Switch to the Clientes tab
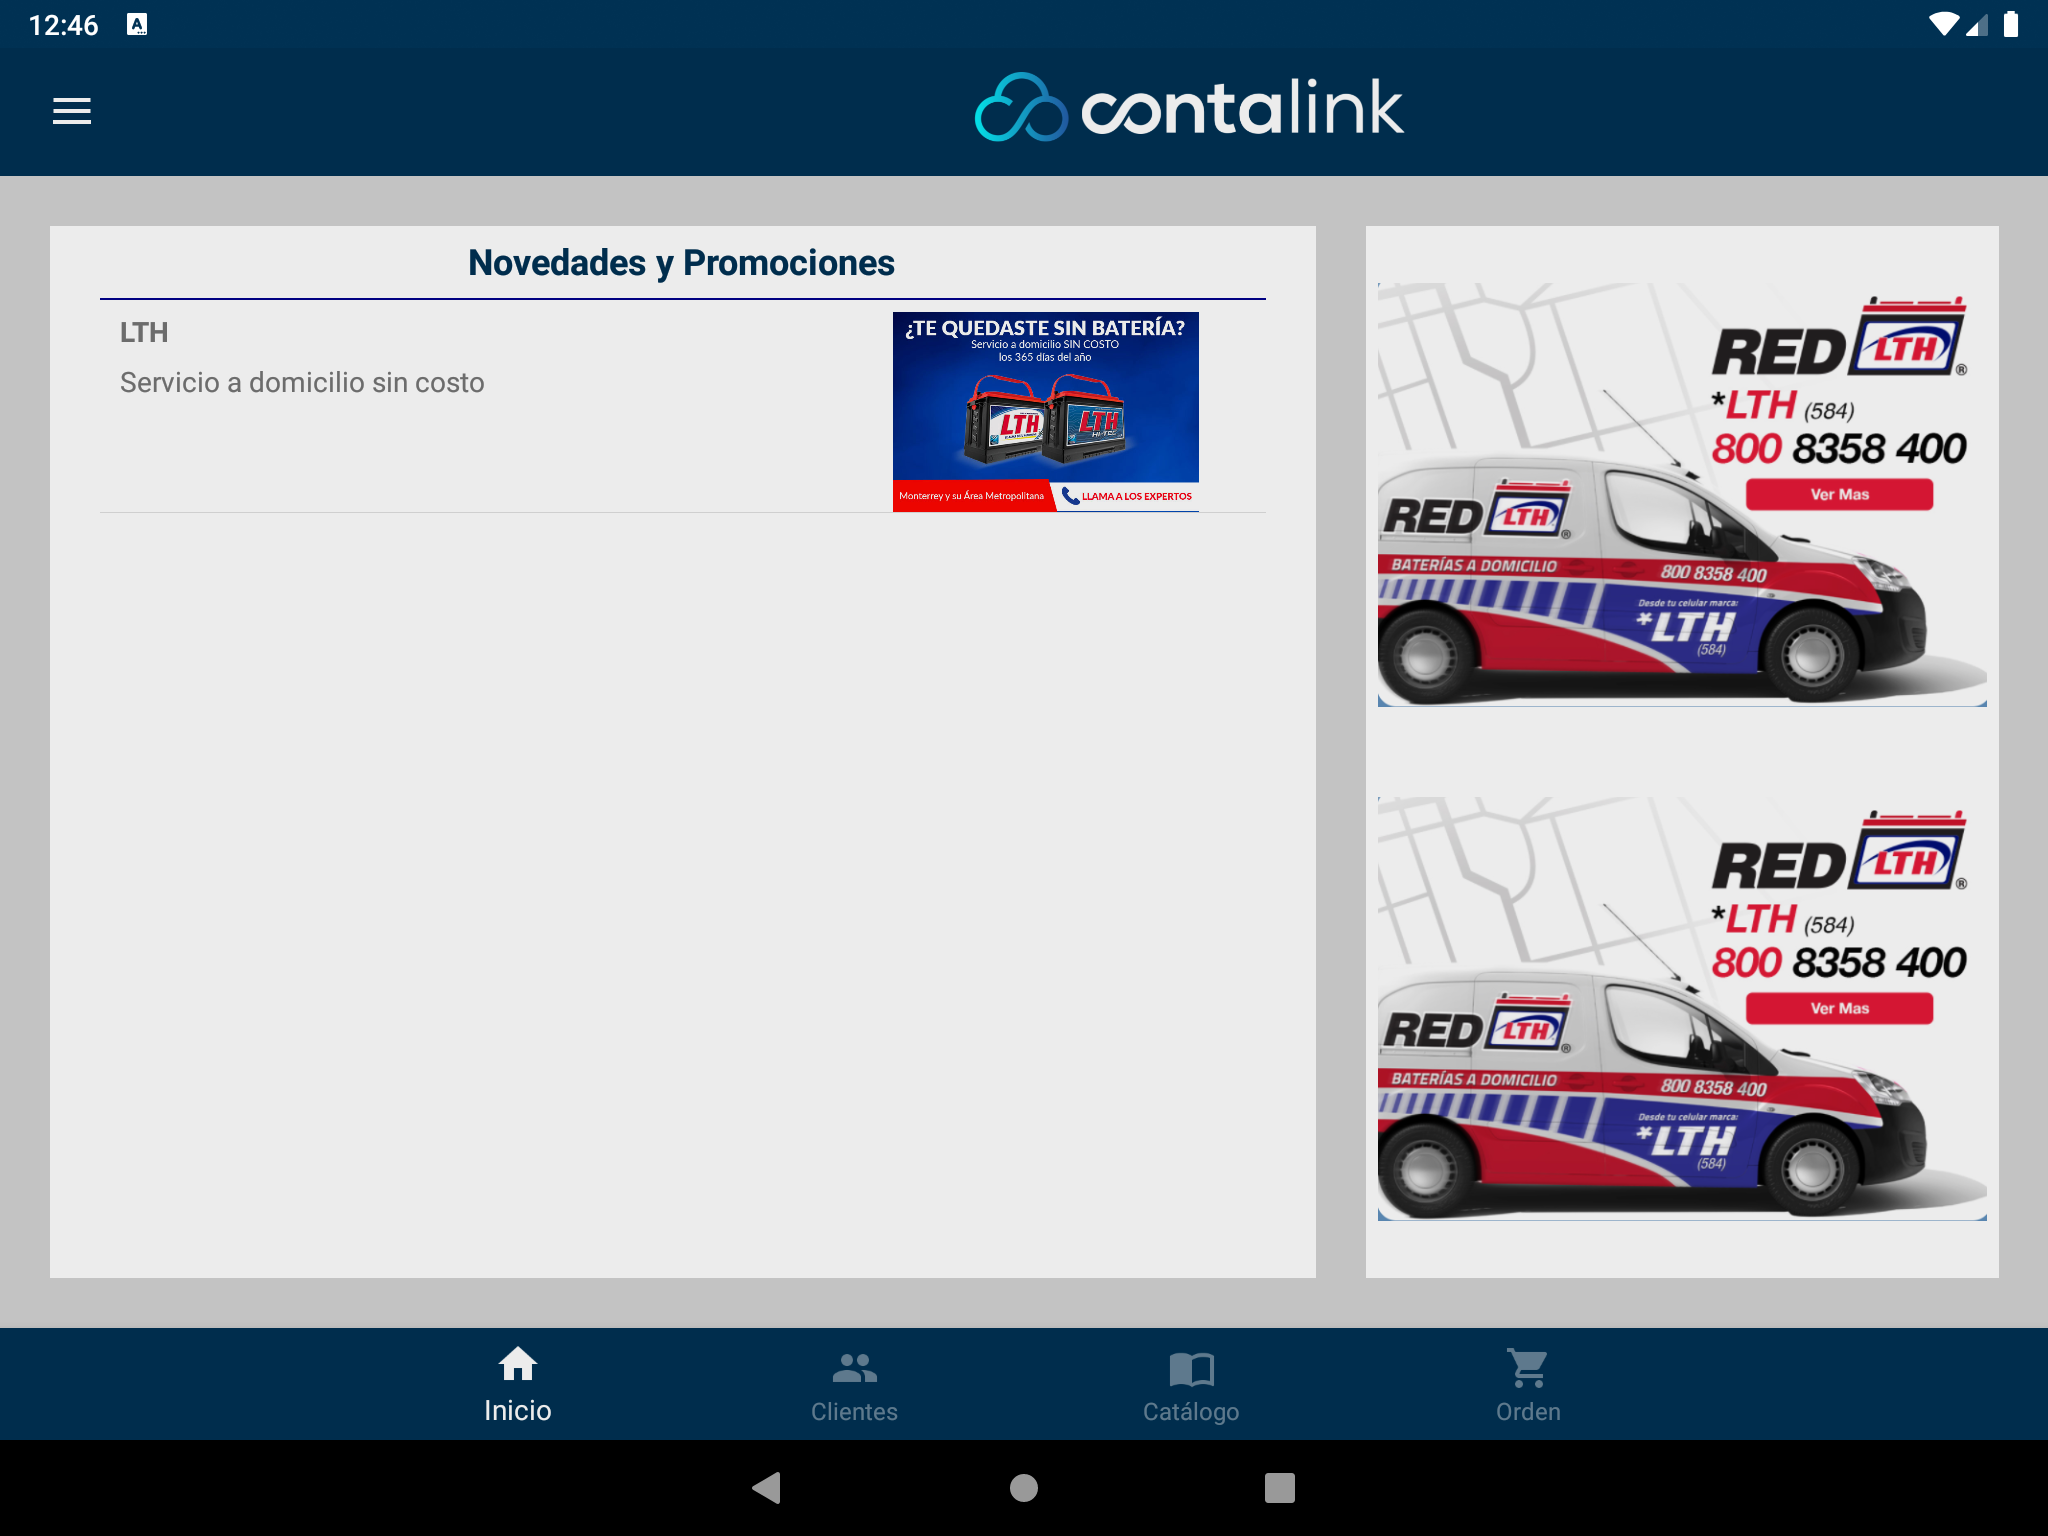Image resolution: width=2048 pixels, height=1536 pixels. [854, 1386]
